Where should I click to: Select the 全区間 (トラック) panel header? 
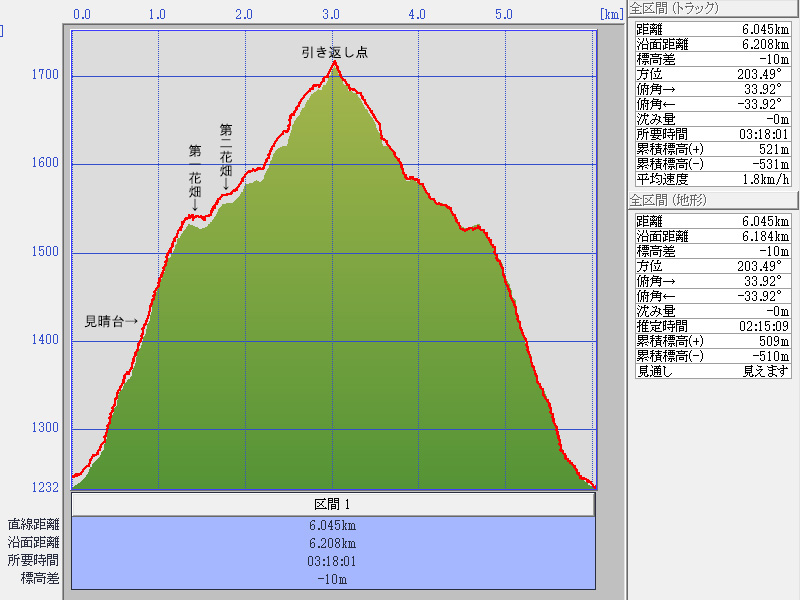click(681, 8)
